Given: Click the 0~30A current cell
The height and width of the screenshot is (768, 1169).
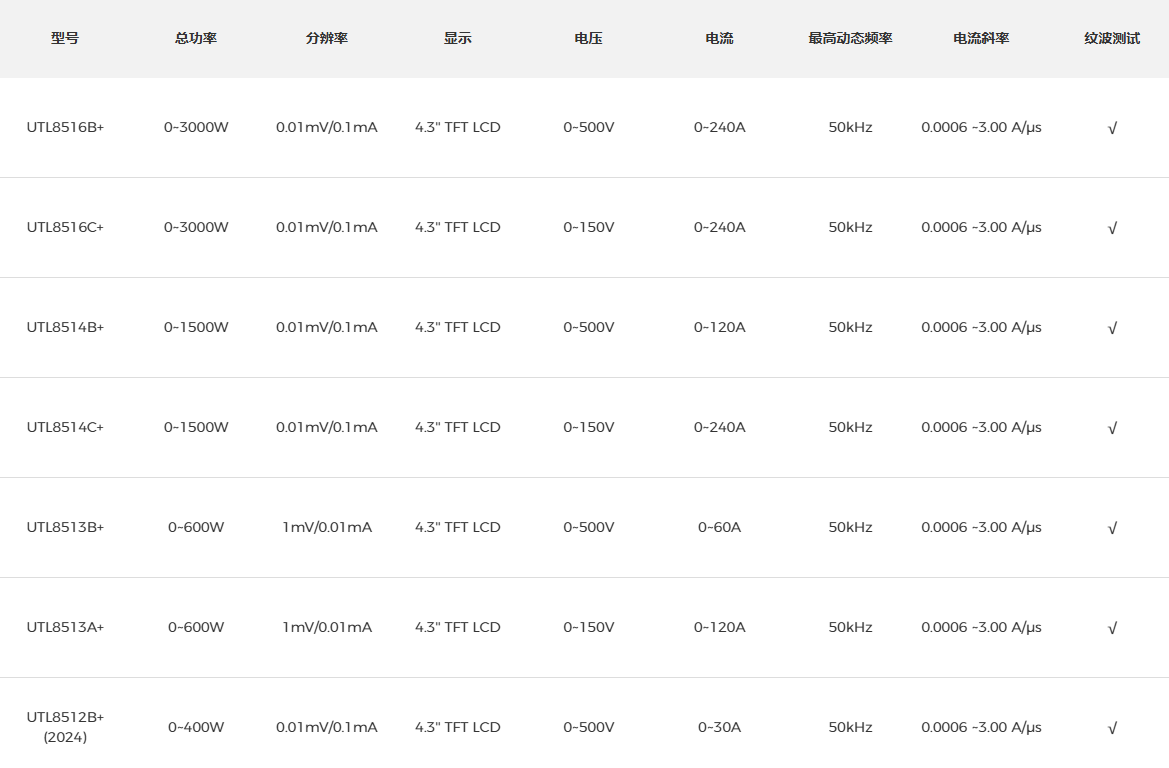Looking at the screenshot, I should tap(719, 728).
